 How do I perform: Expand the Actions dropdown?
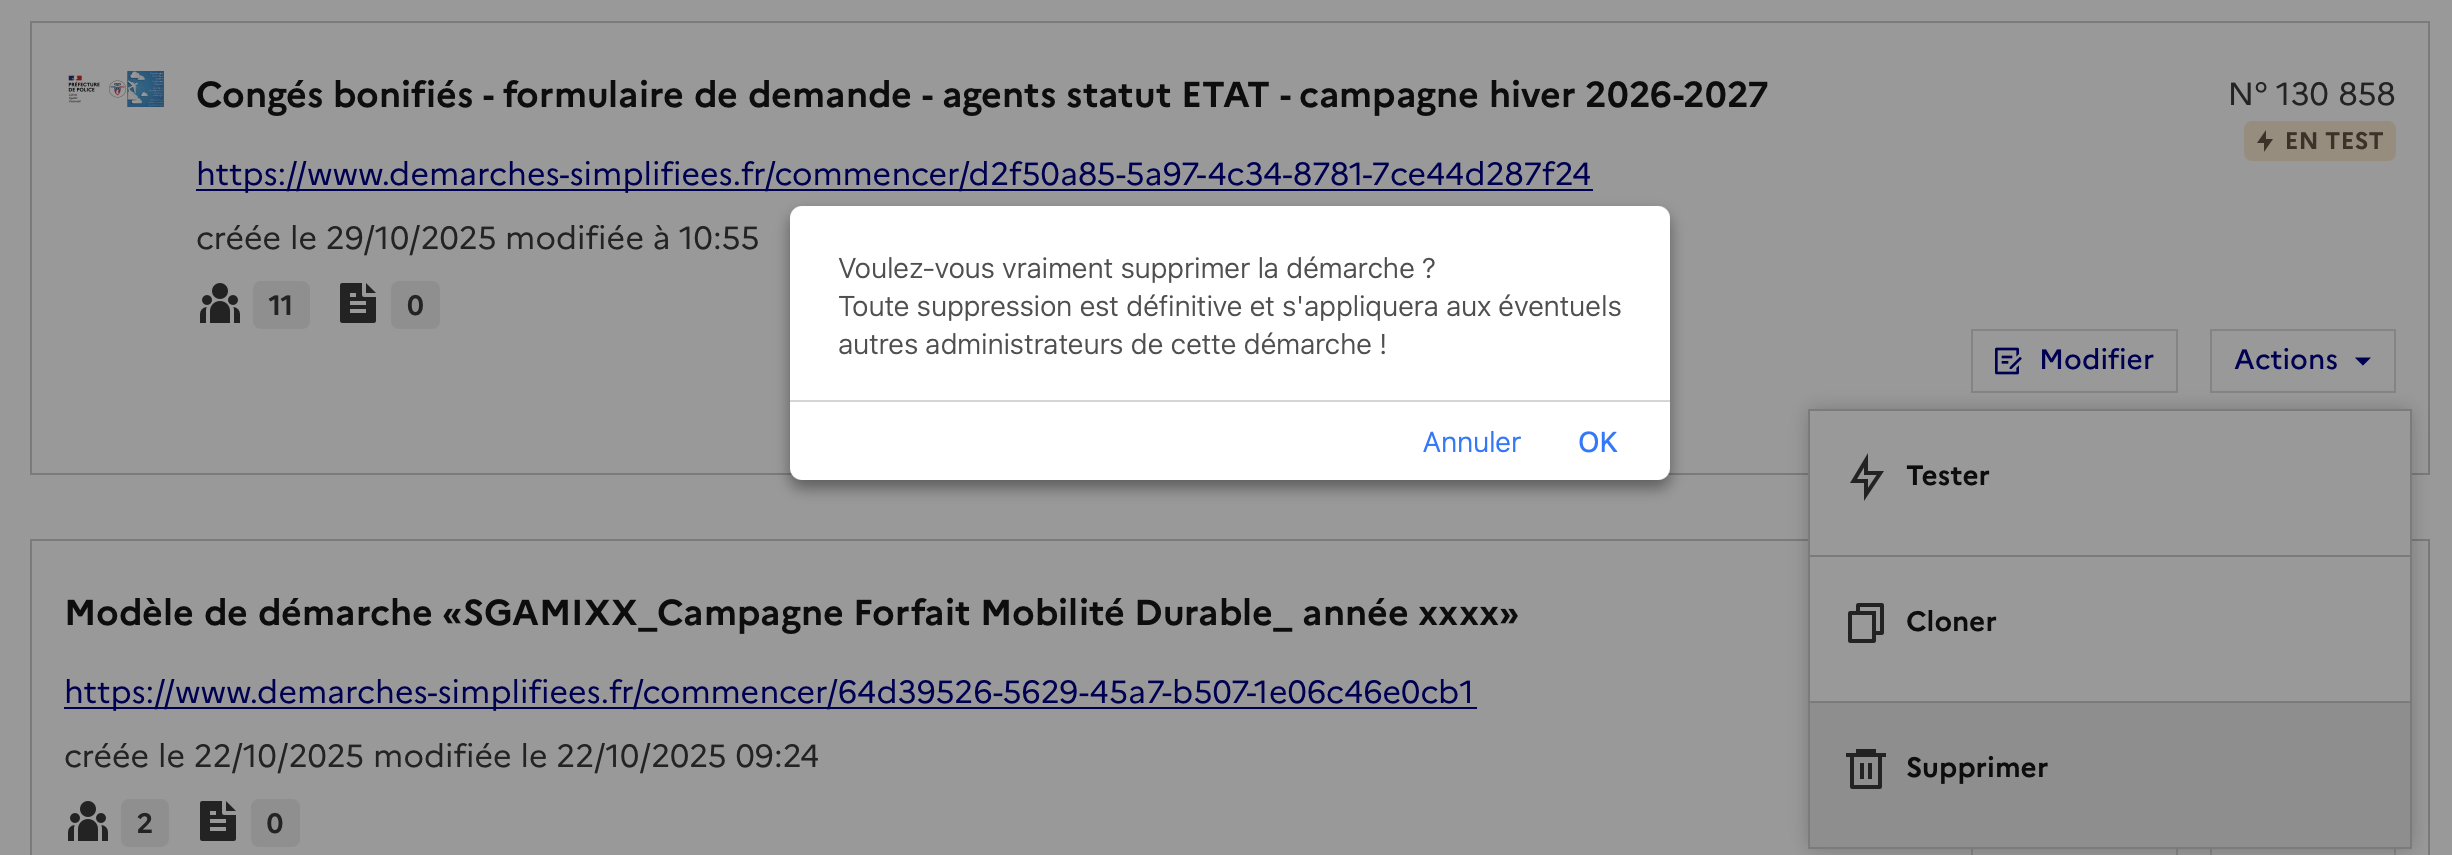tap(2302, 360)
